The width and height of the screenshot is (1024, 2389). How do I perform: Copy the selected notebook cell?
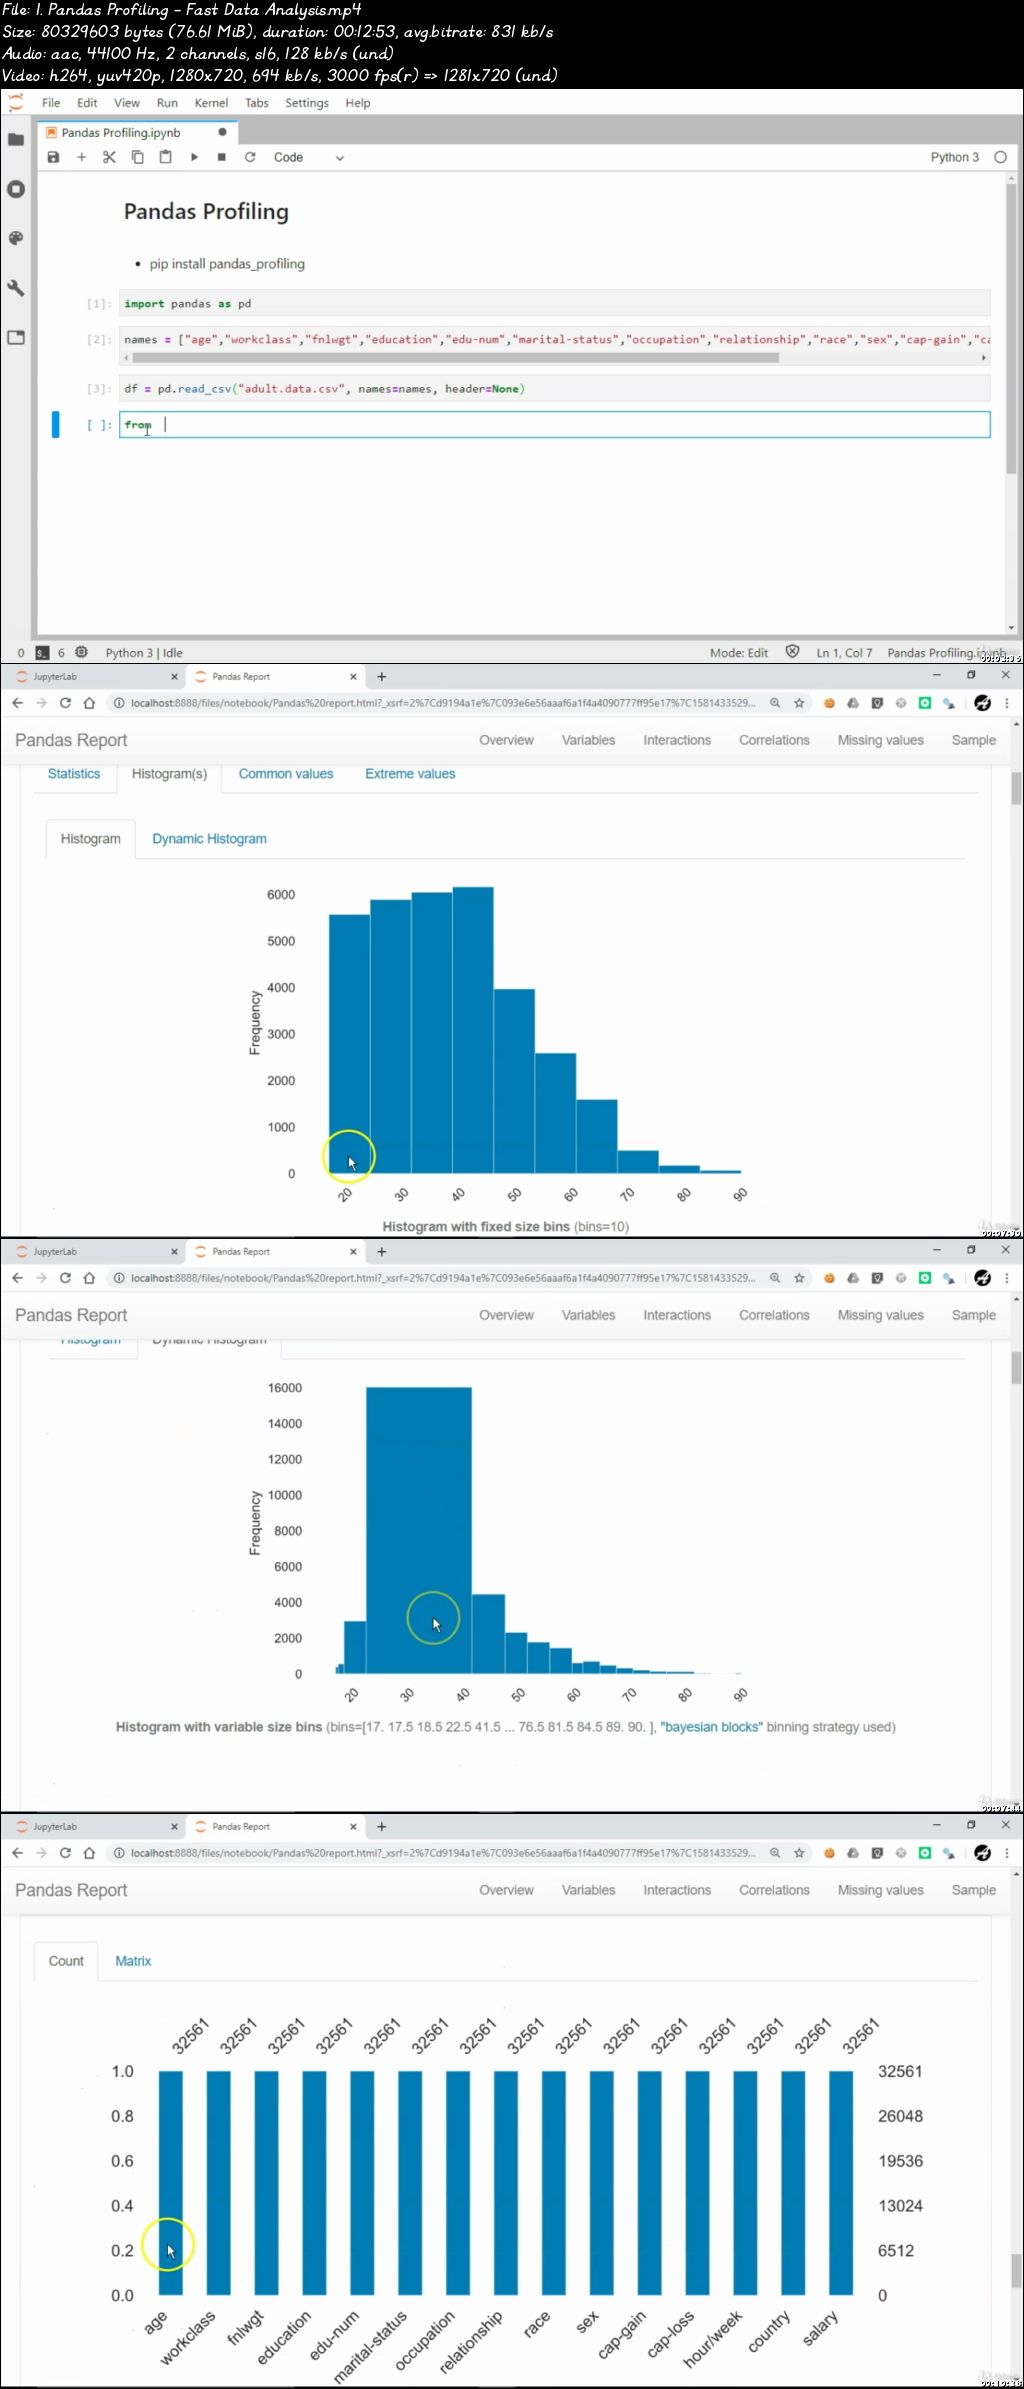tap(138, 157)
